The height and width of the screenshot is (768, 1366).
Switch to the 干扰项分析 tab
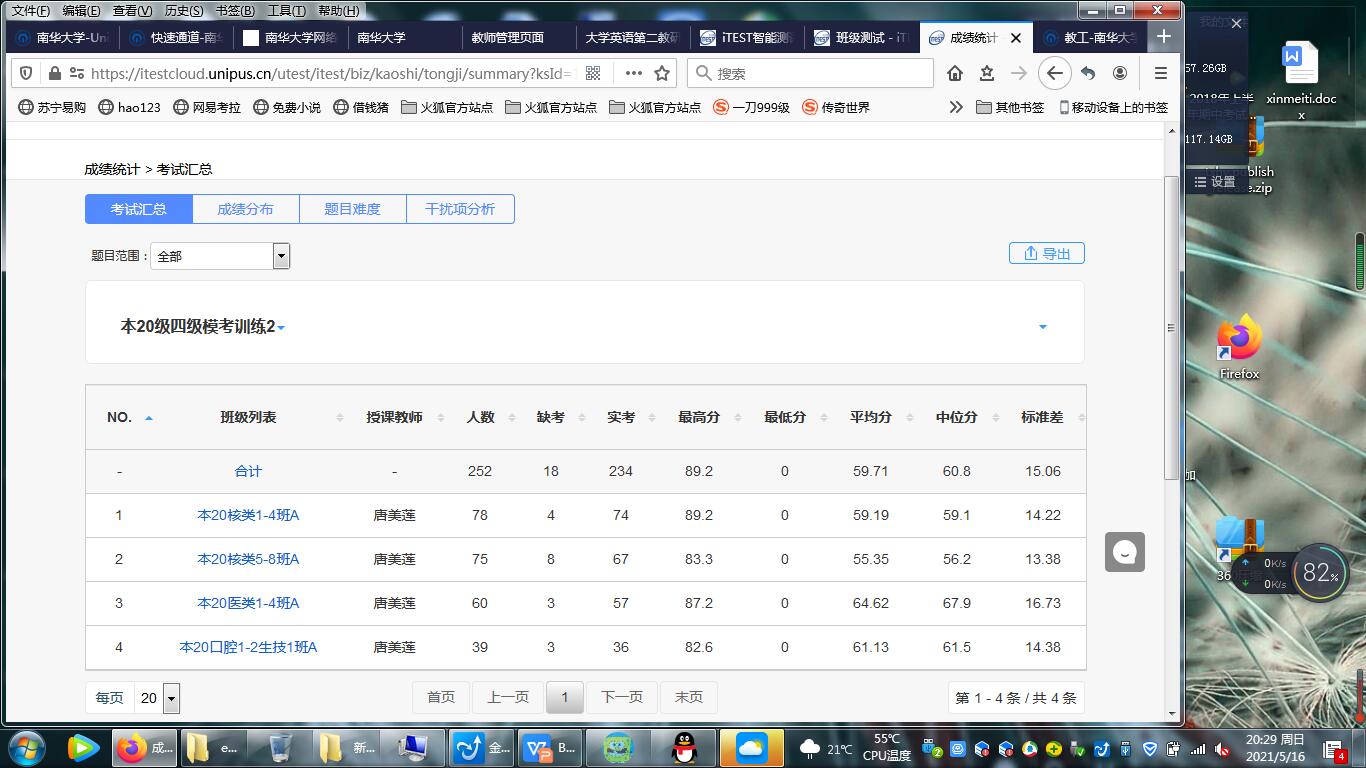click(460, 209)
